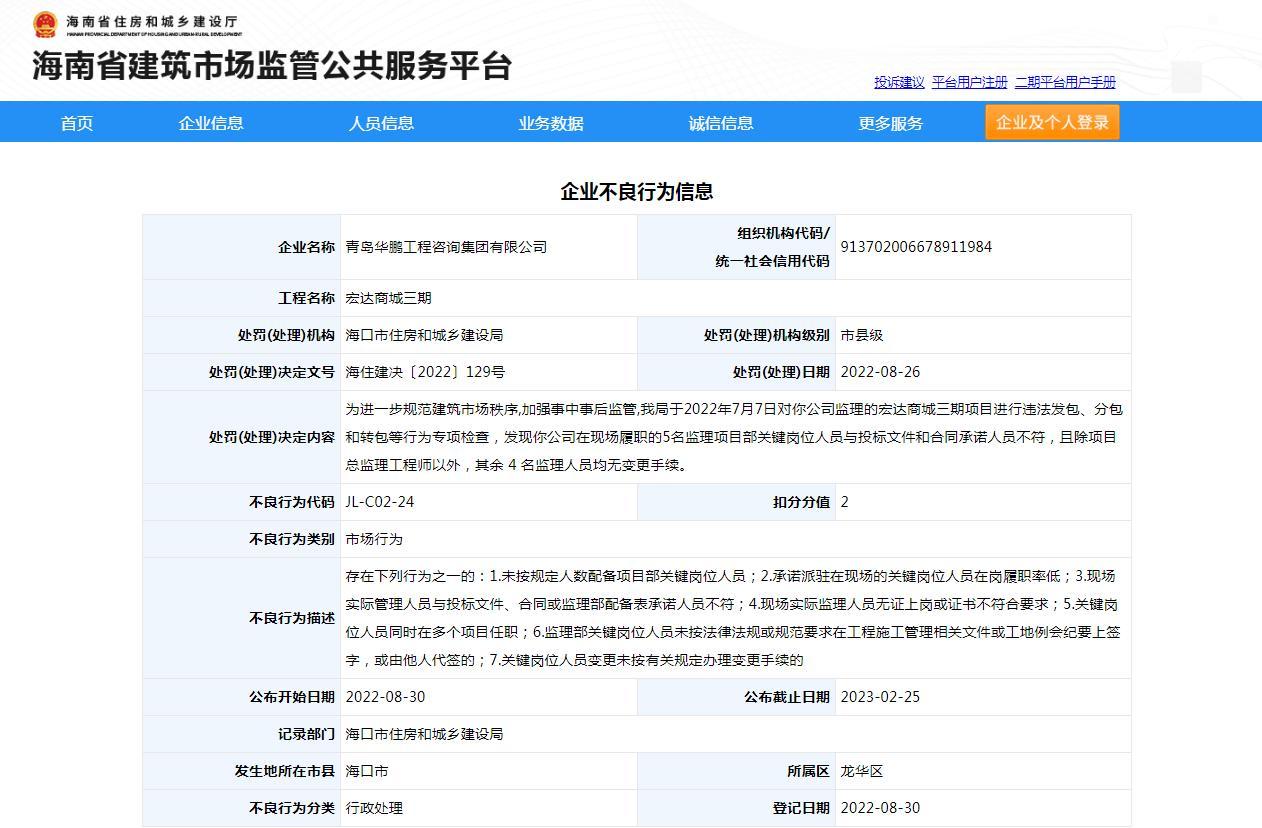Open the 业务数据 menu
This screenshot has height=828, width=1262.
pos(551,123)
